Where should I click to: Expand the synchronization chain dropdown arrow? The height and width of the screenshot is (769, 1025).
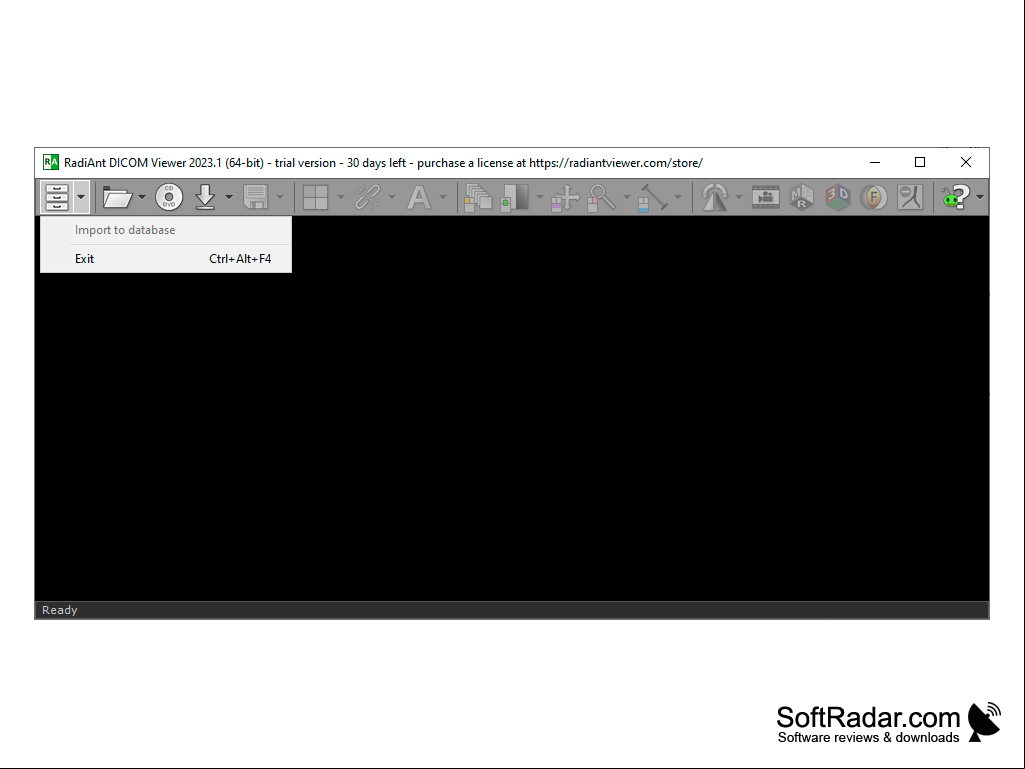pyautogui.click(x=392, y=197)
